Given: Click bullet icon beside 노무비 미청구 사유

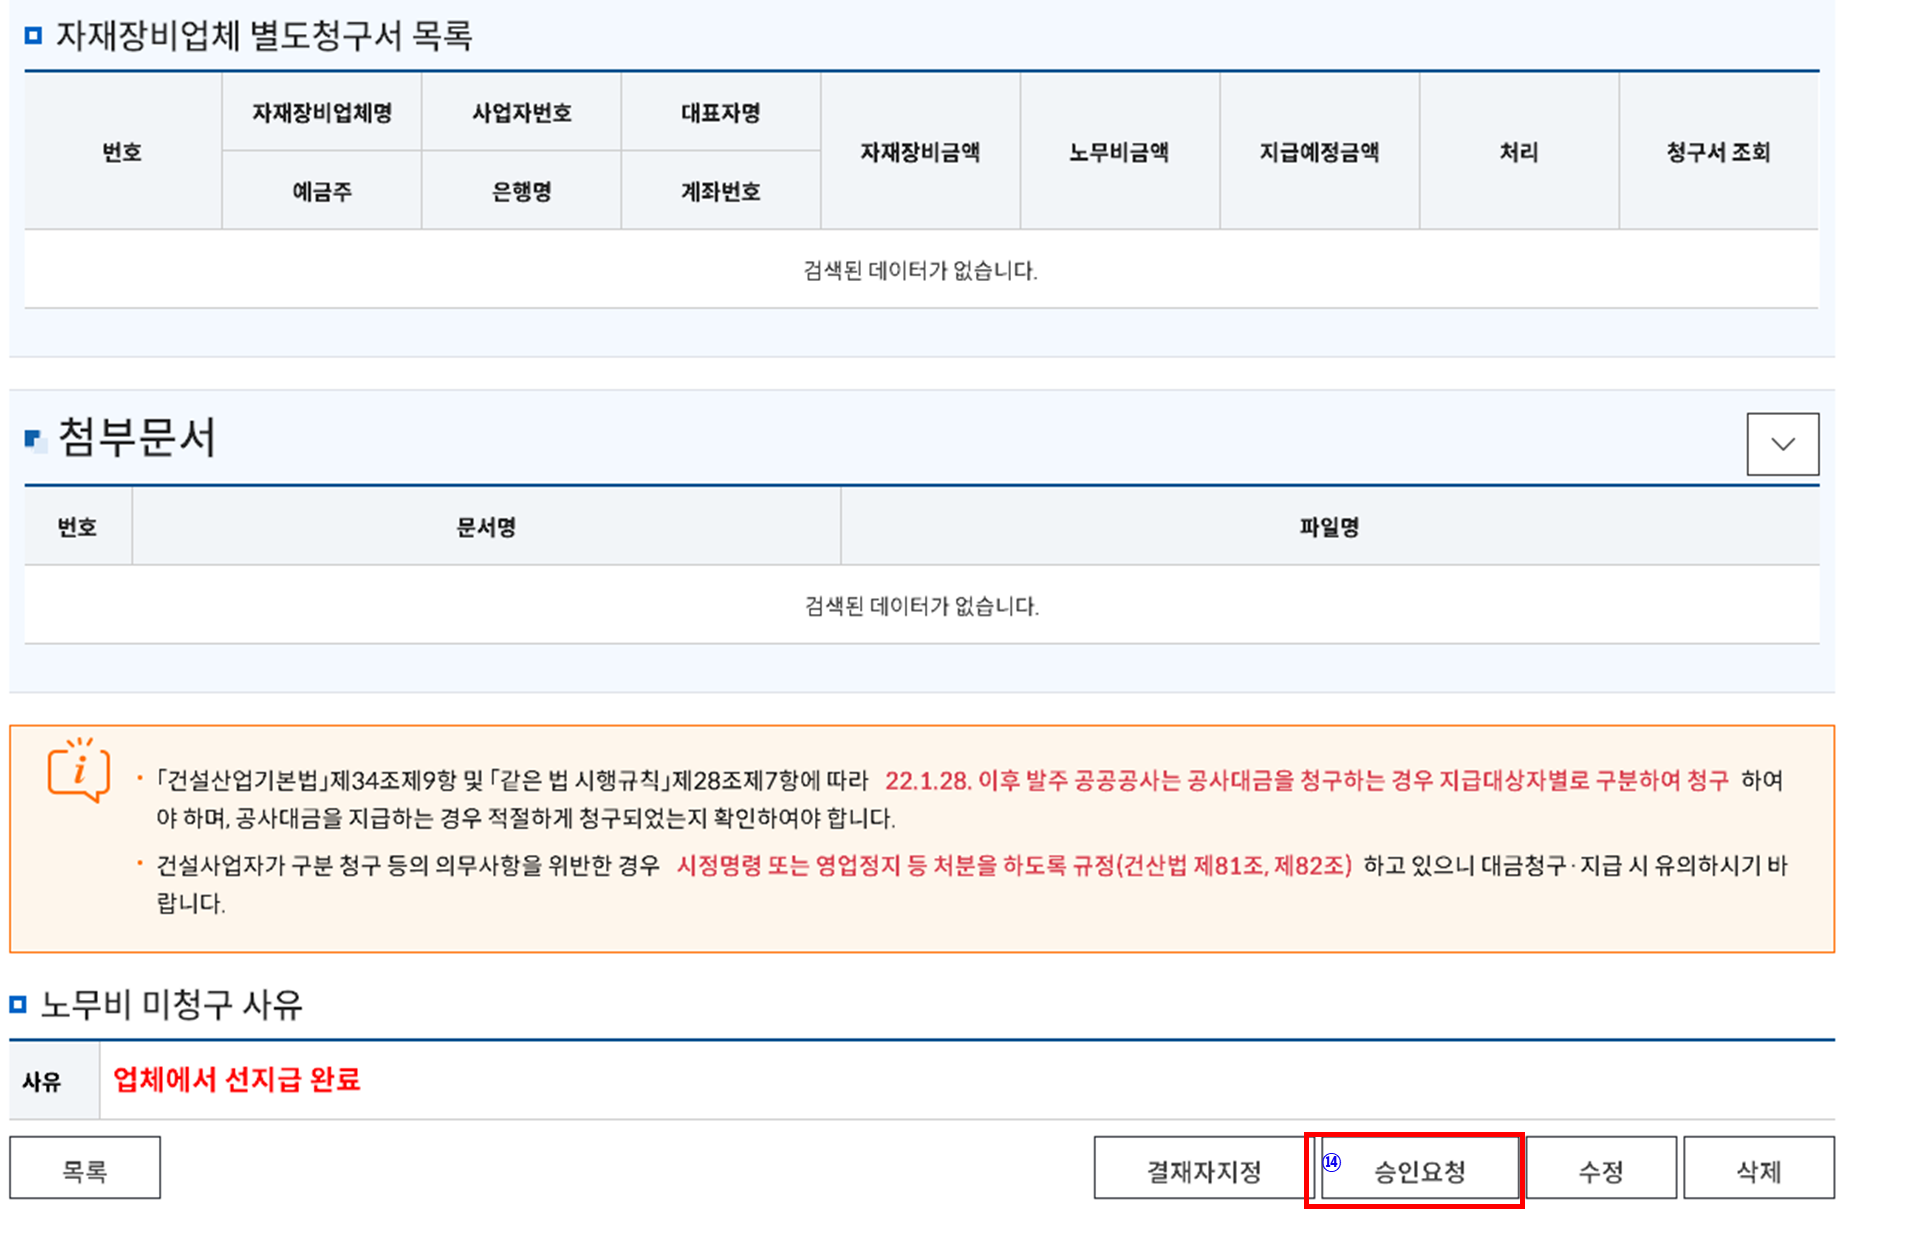Looking at the screenshot, I should [18, 1004].
